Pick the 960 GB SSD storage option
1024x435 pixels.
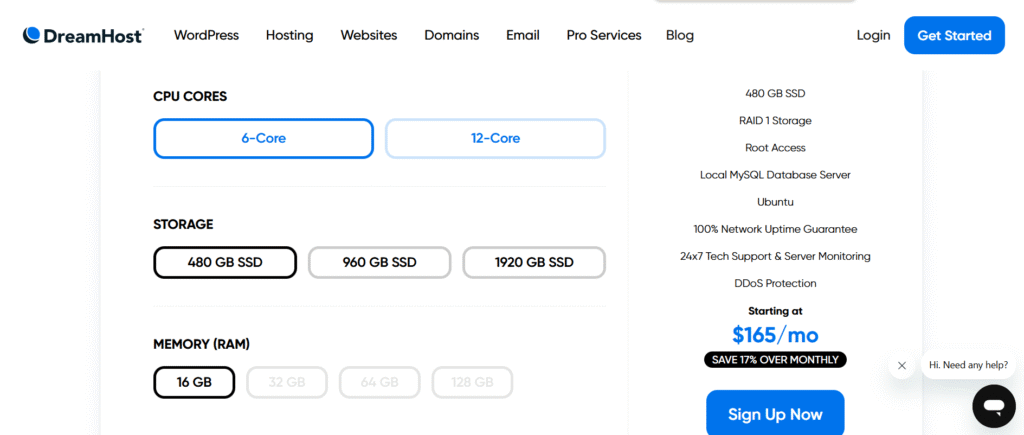(379, 262)
